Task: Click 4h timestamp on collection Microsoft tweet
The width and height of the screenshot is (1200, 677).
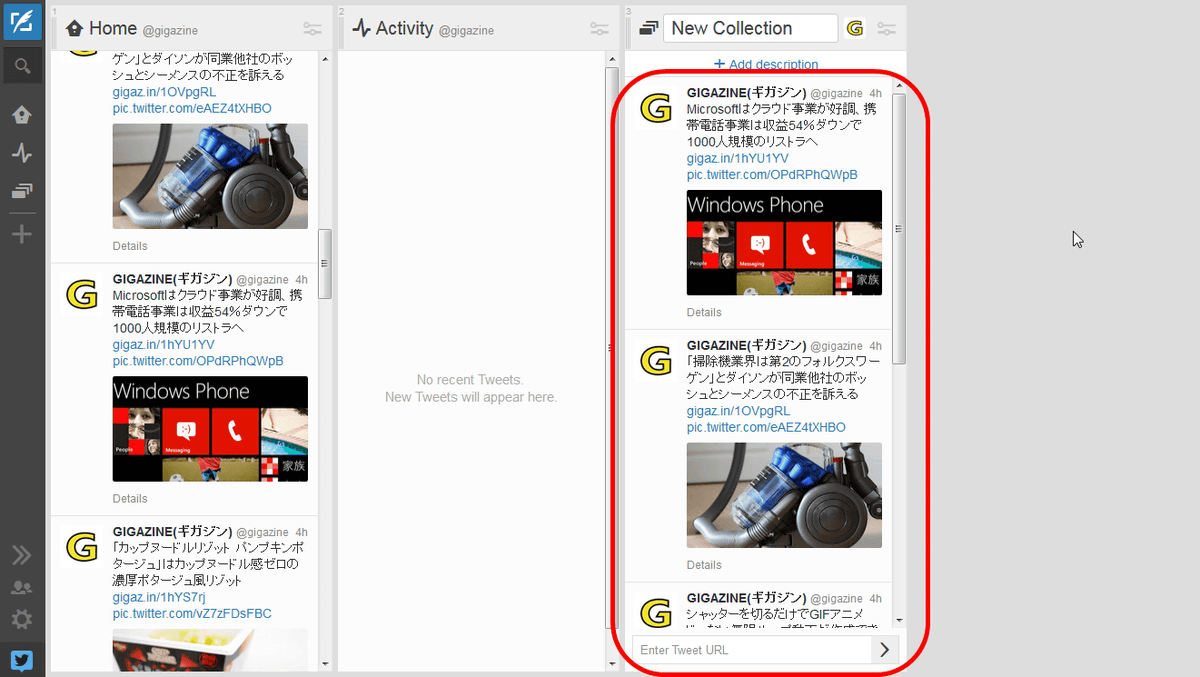Action: (876, 93)
